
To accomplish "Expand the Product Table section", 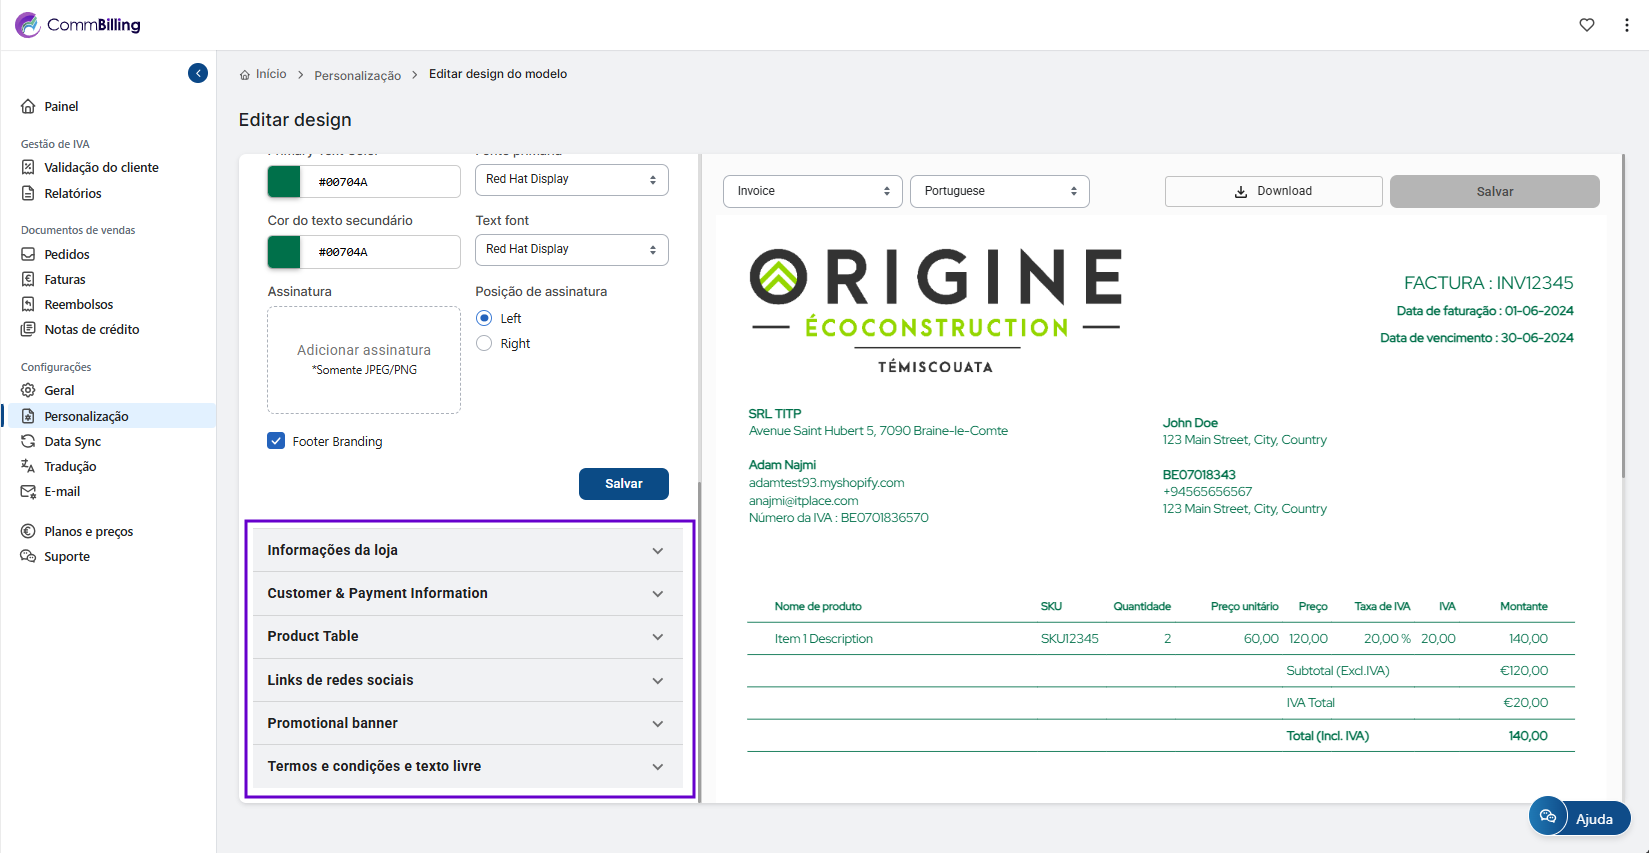I will 467,636.
